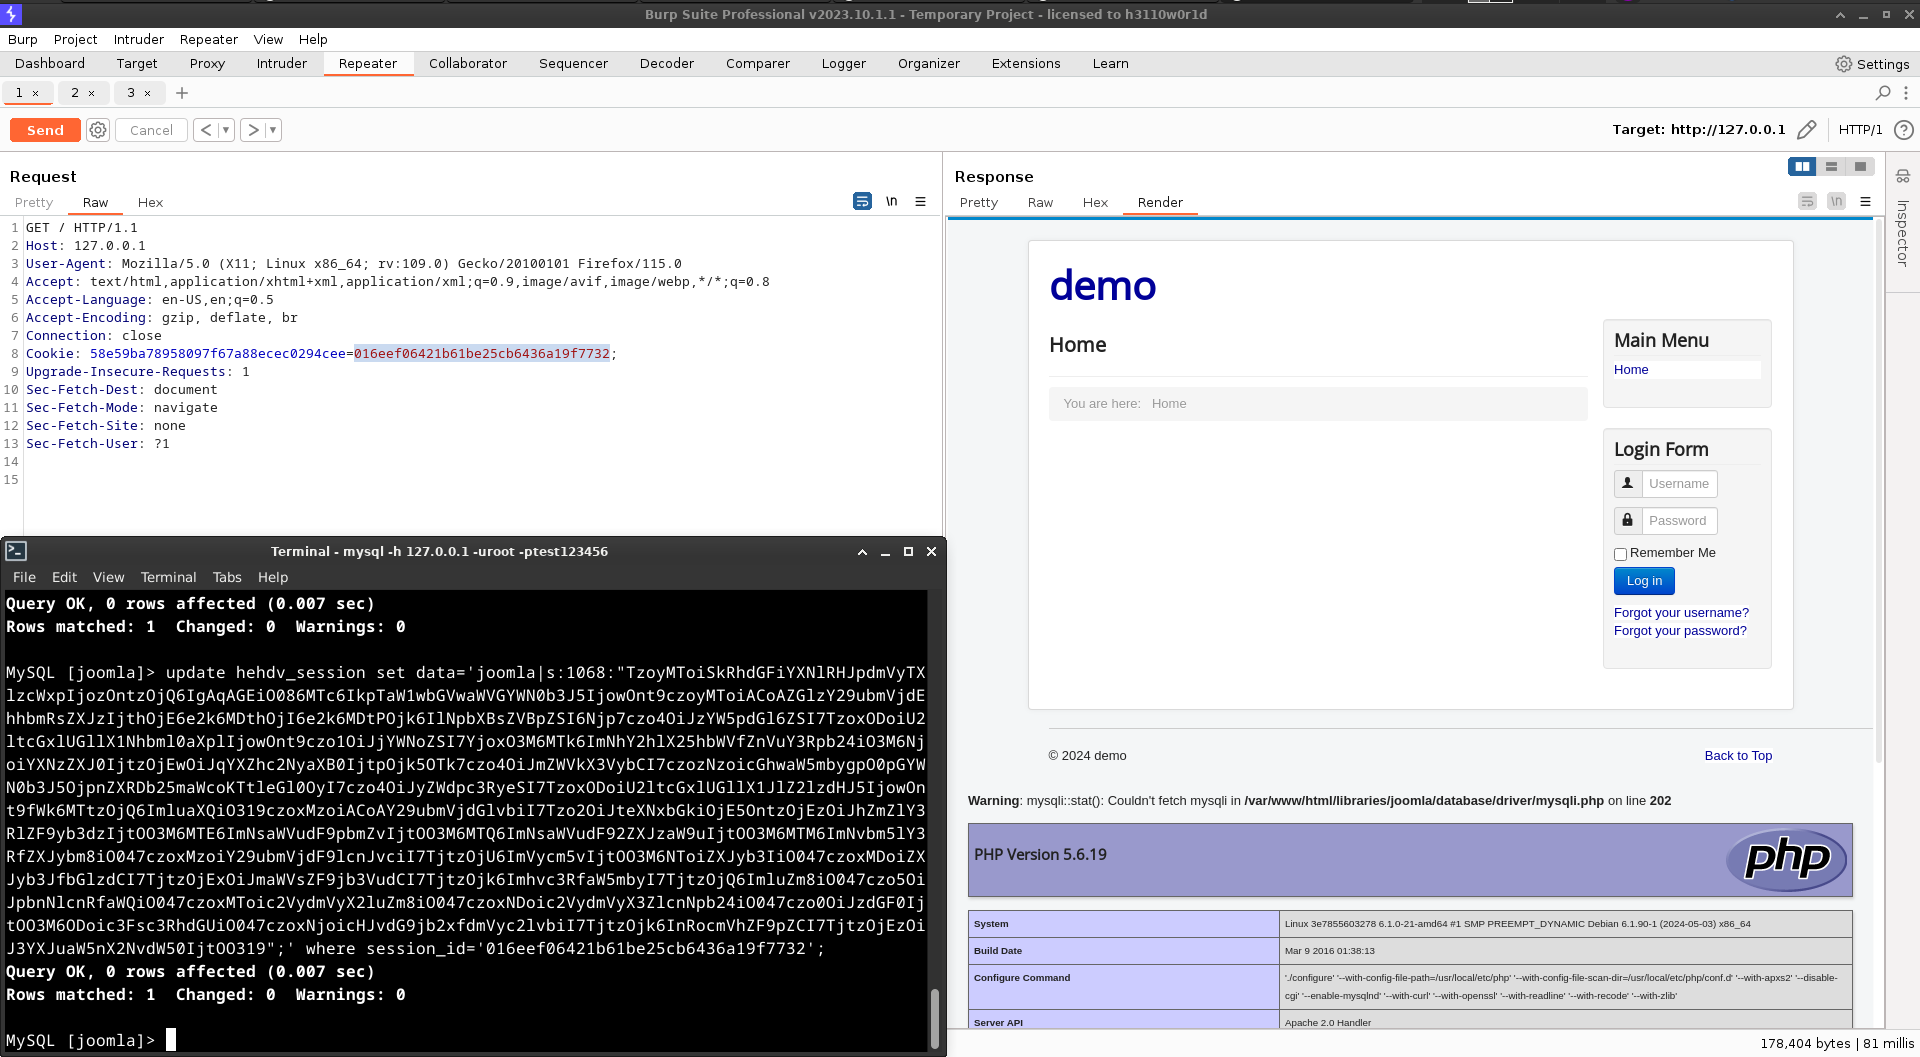This screenshot has width=1920, height=1057.
Task: Open next history dropdown arrow
Action: click(273, 130)
